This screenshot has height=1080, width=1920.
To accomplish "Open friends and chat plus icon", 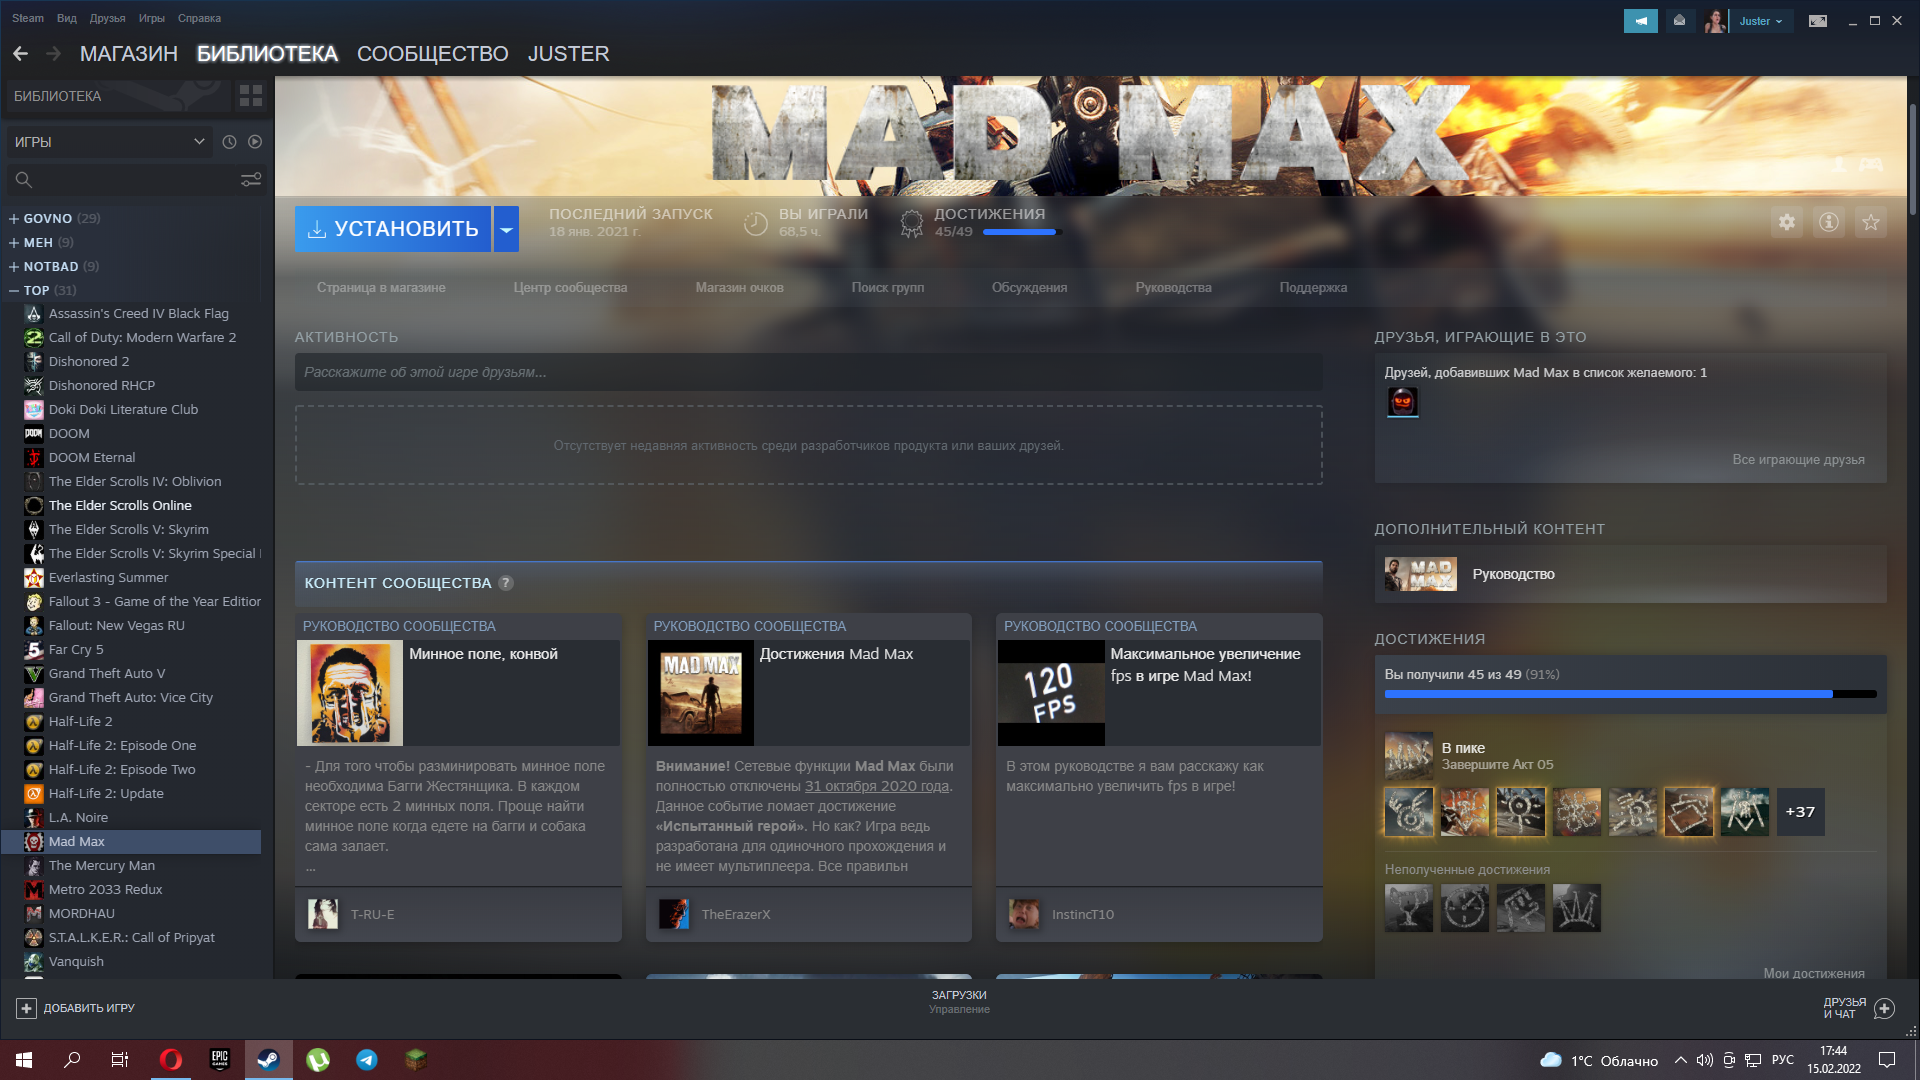I will coord(1884,1008).
